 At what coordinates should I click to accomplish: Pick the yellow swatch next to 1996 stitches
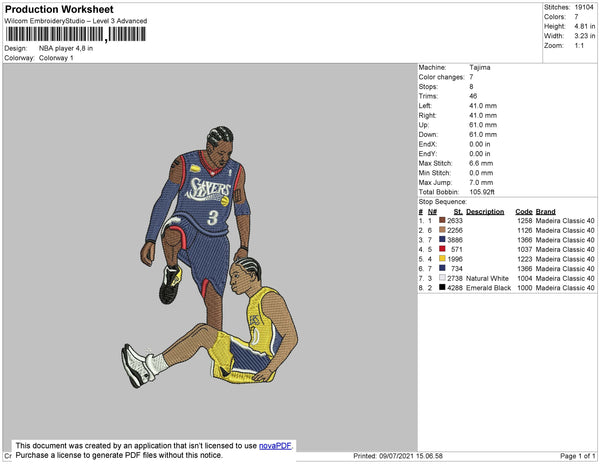[442, 259]
